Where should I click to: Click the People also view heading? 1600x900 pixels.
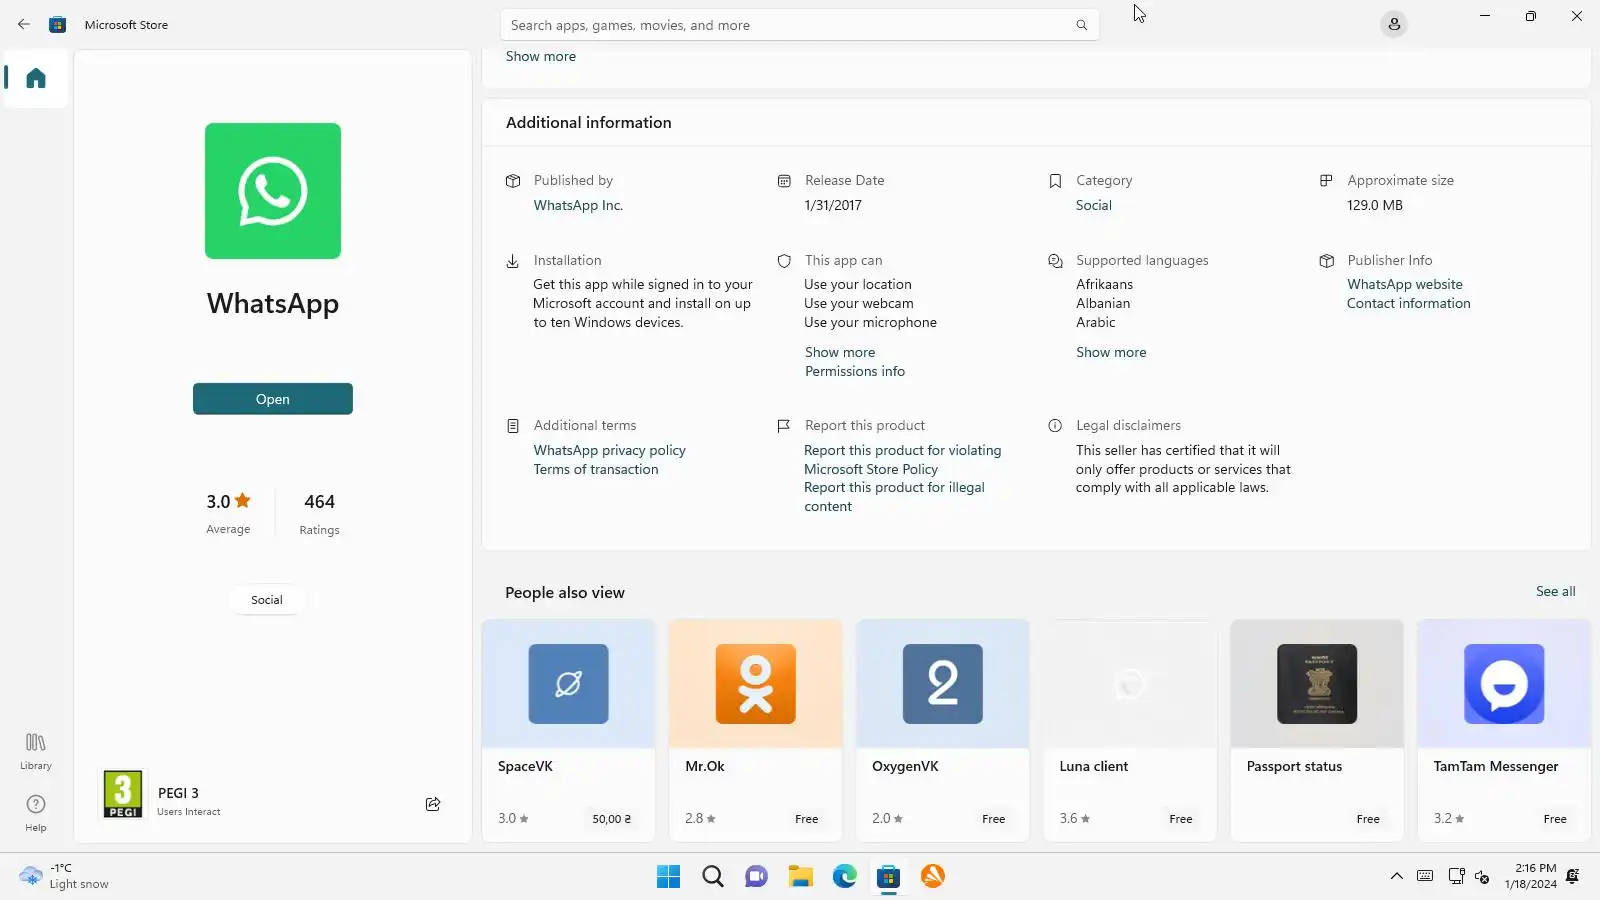565,592
